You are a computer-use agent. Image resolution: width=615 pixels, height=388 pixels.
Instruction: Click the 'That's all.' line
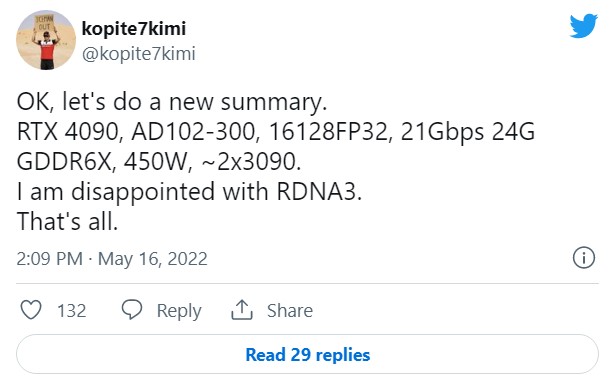[x=67, y=221]
